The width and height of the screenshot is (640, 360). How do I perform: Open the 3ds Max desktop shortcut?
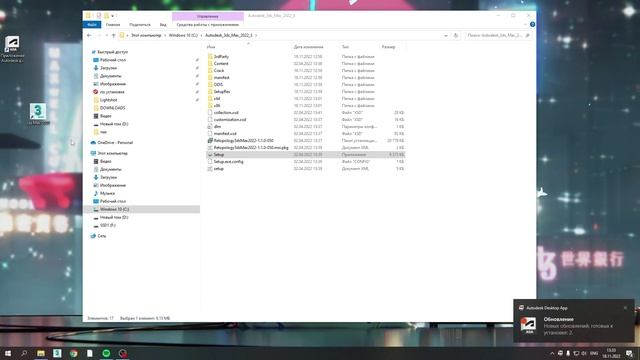(x=38, y=114)
